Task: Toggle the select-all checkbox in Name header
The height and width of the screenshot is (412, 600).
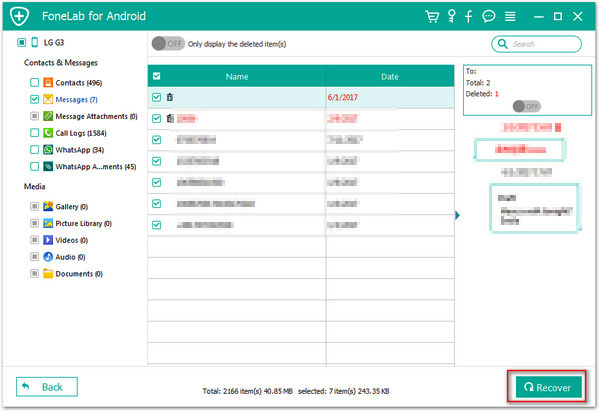Action: [157, 76]
